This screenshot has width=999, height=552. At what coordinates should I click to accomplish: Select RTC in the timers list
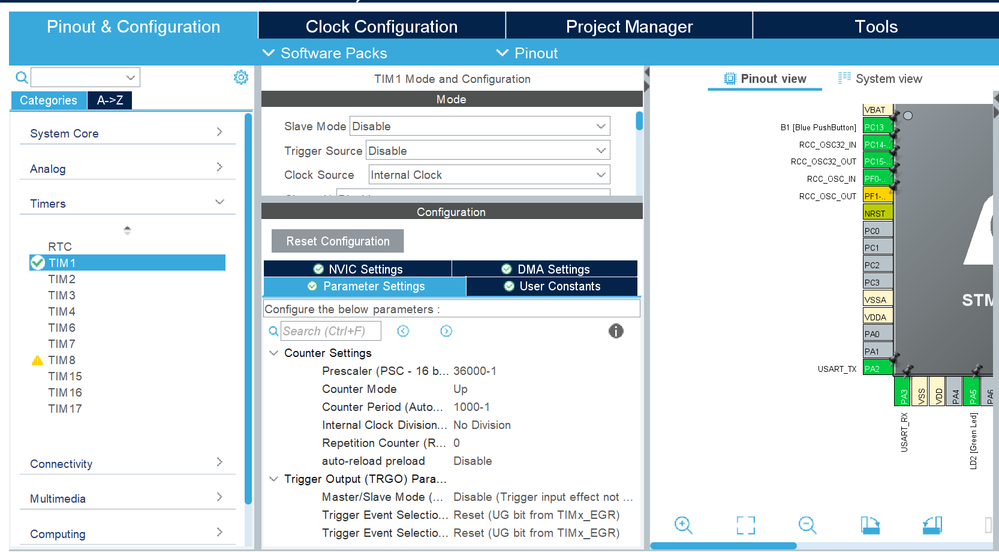click(60, 247)
